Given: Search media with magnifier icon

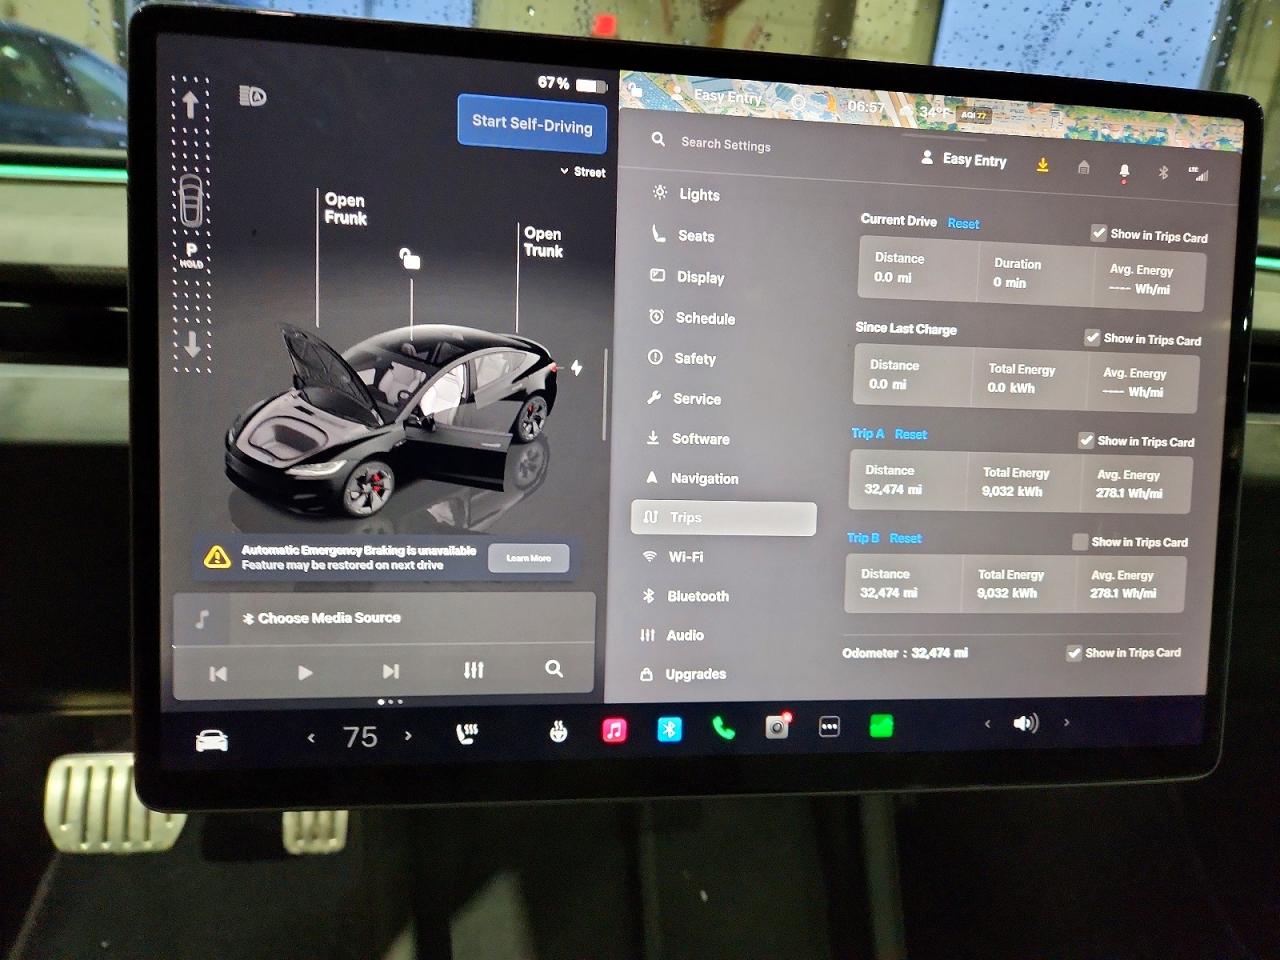Looking at the screenshot, I should (x=554, y=669).
